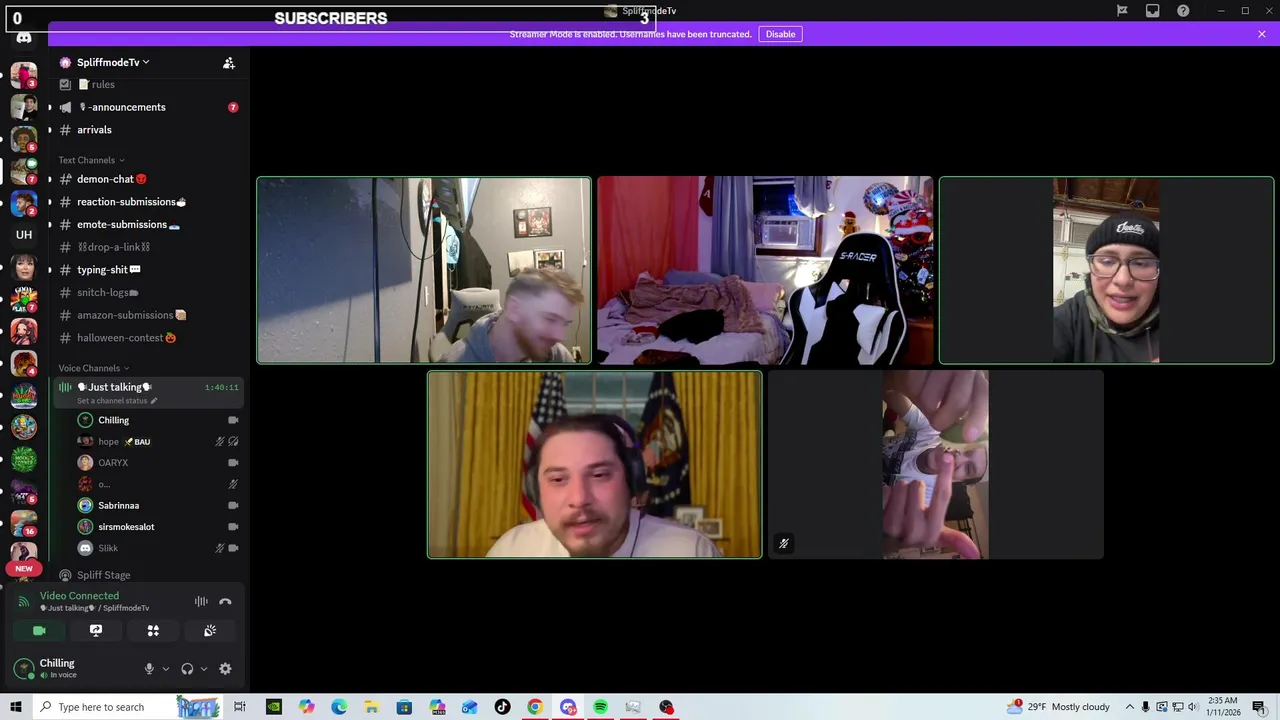Select user sirsmokesalot in voice list
The width and height of the screenshot is (1280, 720).
click(x=158, y=527)
